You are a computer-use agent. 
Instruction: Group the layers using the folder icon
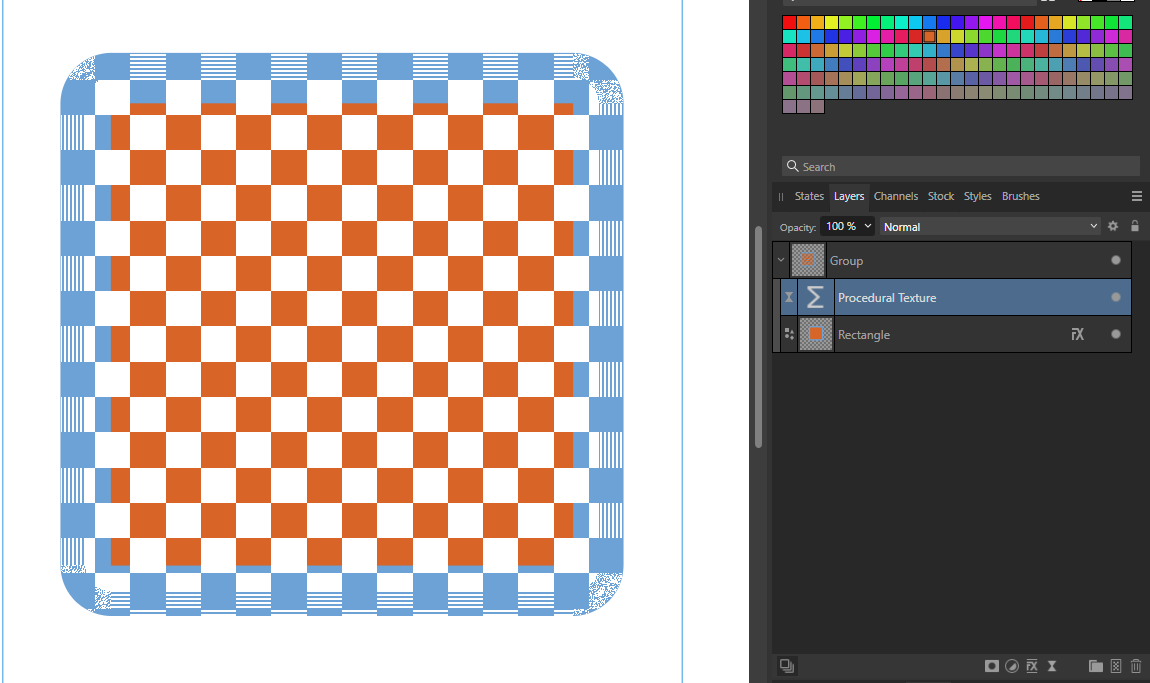point(1095,666)
